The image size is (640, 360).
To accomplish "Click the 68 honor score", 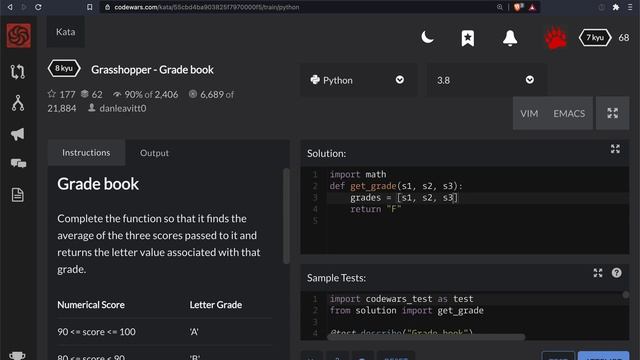I will [624, 38].
